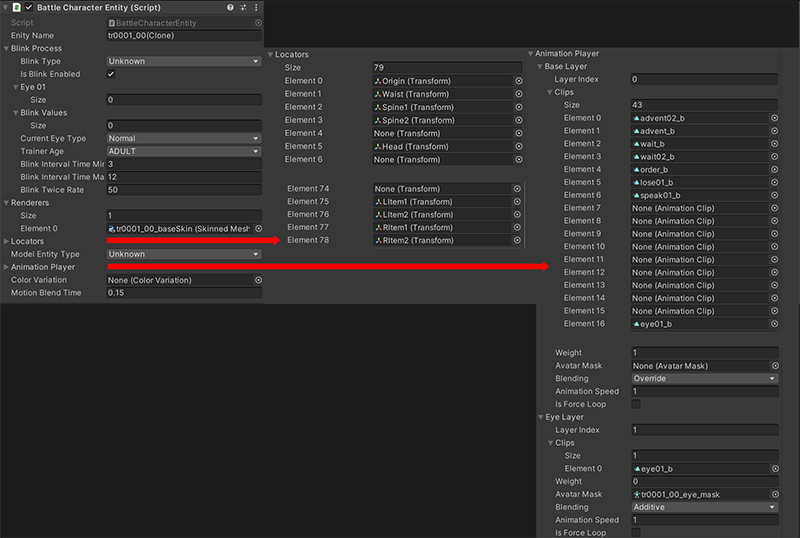Open the Trainer Age dropdown
The height and width of the screenshot is (538, 800).
[x=184, y=151]
